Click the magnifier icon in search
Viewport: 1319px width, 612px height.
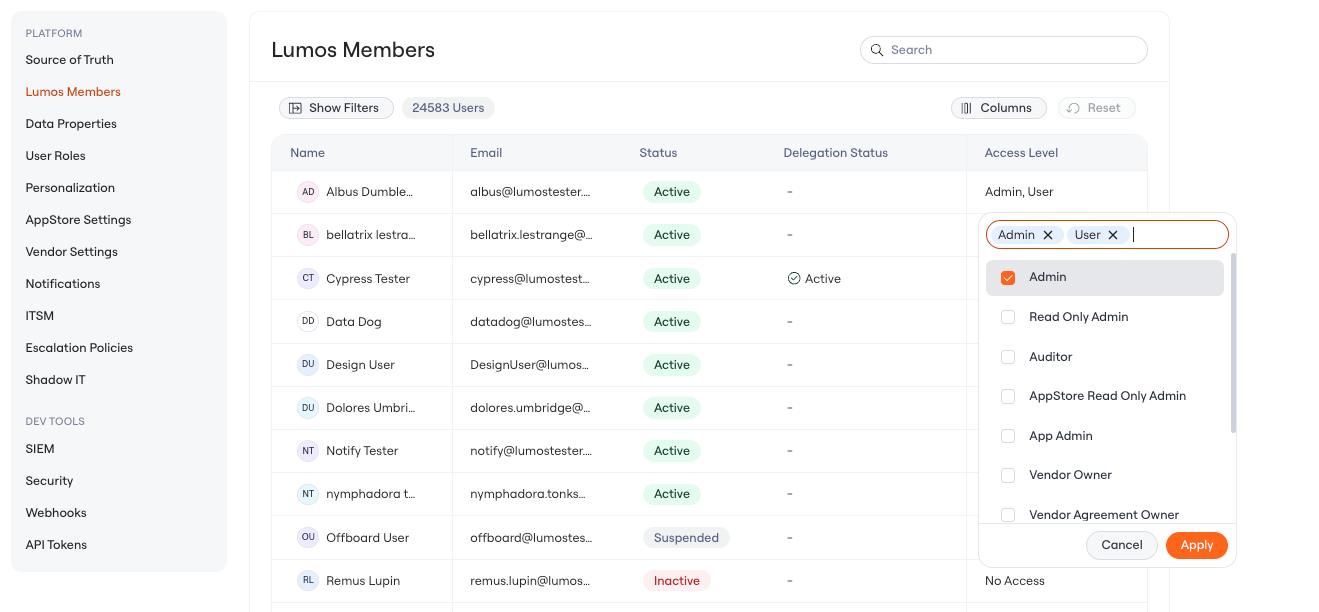click(877, 50)
